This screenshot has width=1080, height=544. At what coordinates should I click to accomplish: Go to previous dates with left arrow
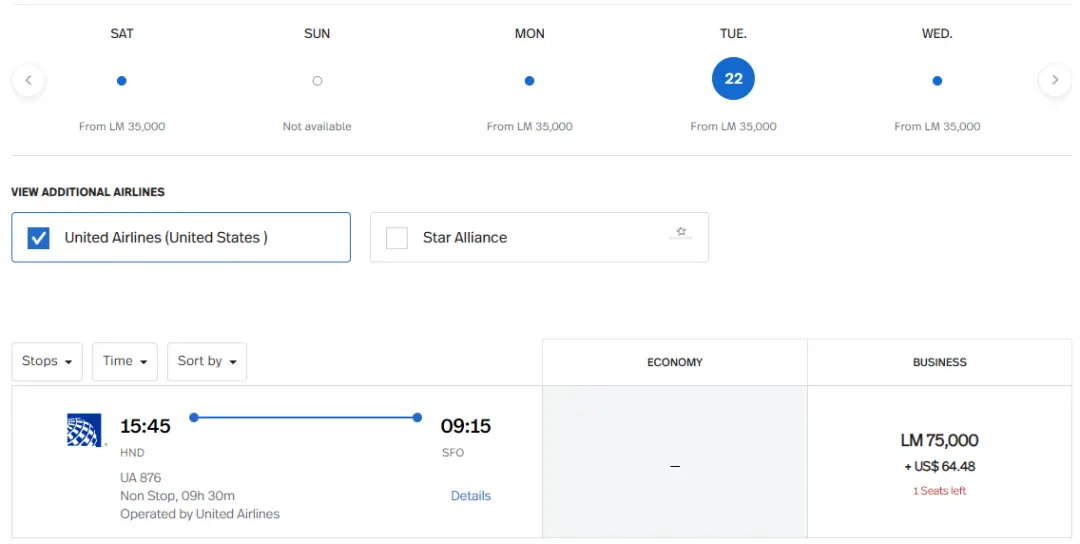pos(28,81)
